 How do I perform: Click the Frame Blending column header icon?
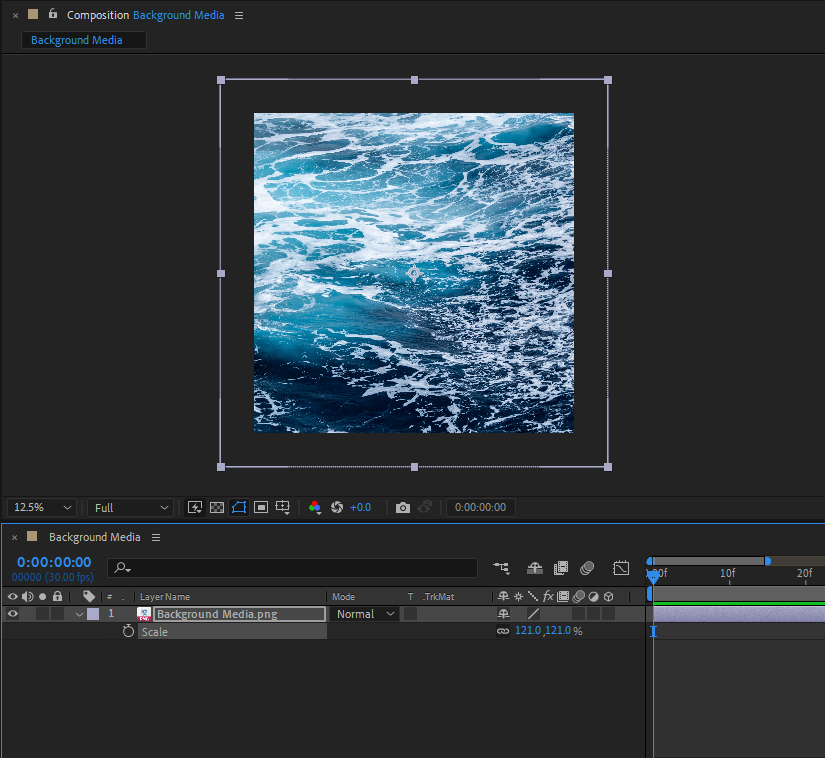click(563, 597)
